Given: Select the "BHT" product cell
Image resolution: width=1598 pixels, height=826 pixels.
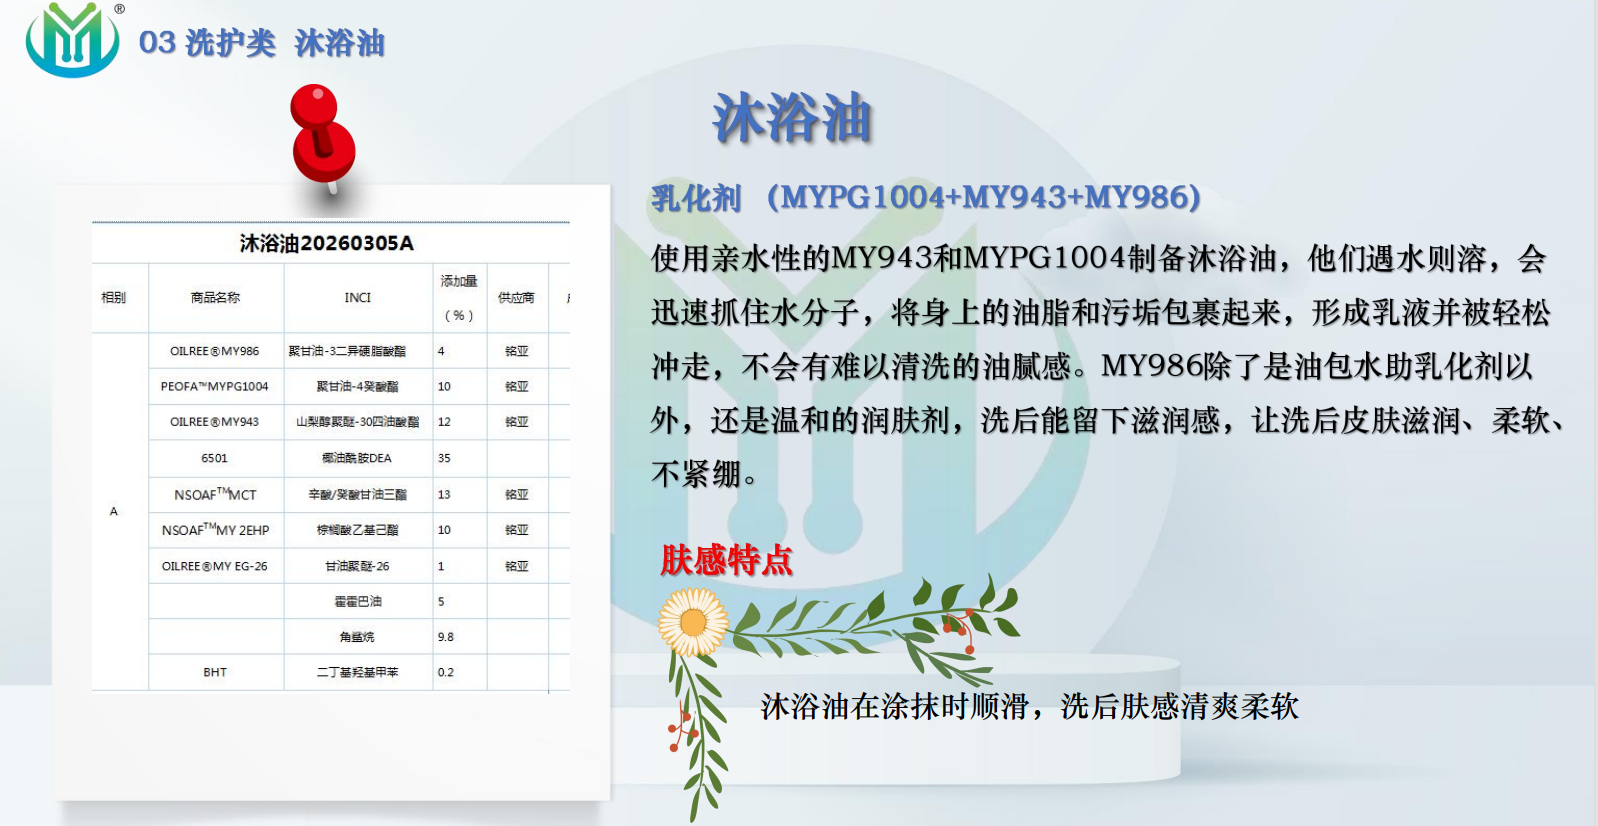Looking at the screenshot, I should [x=215, y=672].
